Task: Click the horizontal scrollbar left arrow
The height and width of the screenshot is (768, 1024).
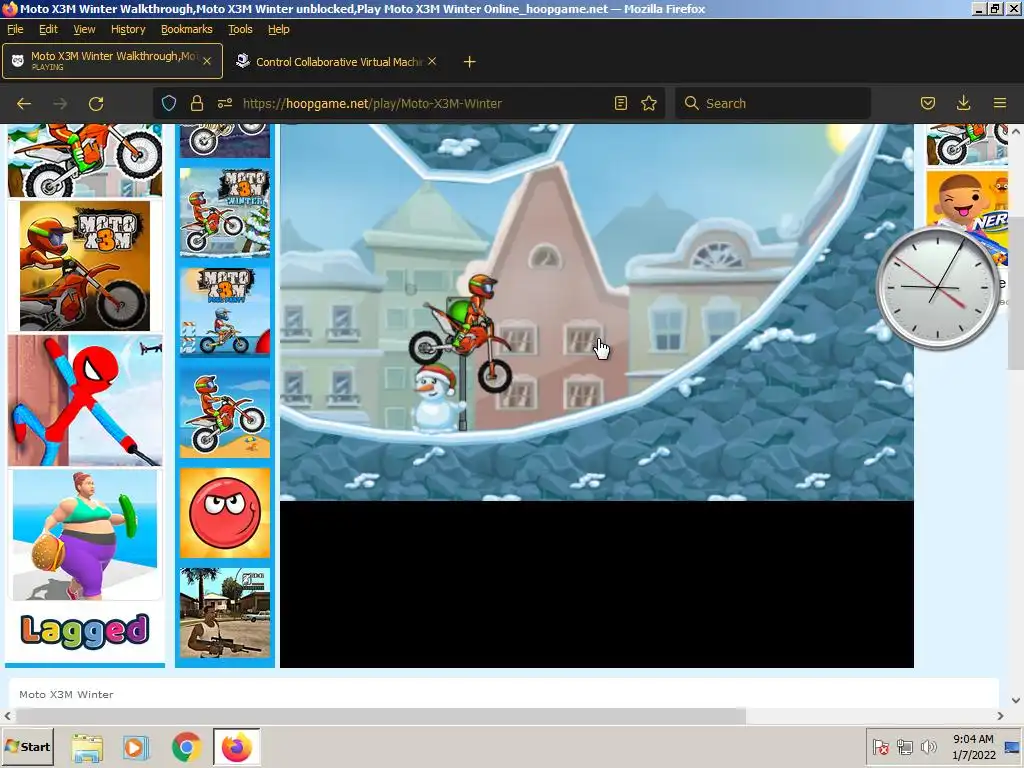Action: click(x=7, y=716)
